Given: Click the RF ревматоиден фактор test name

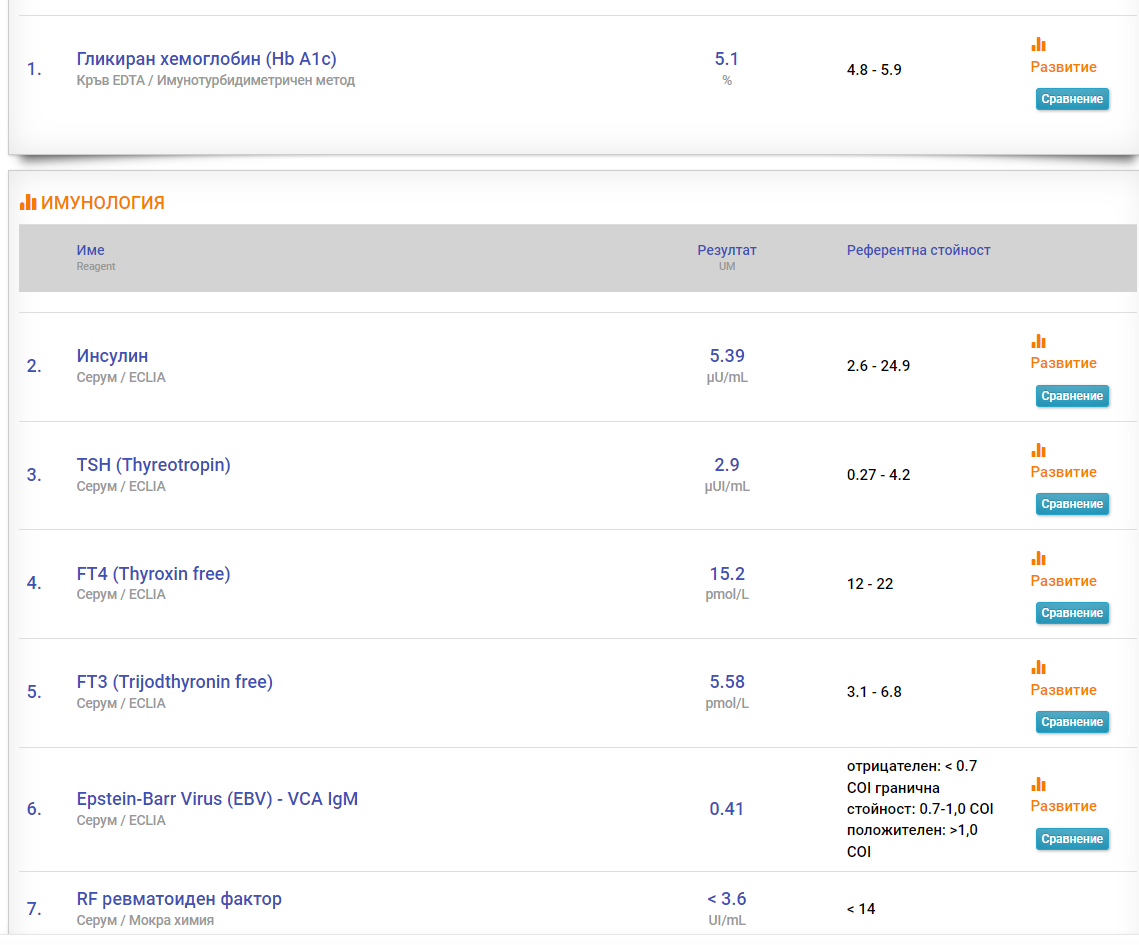Looking at the screenshot, I should point(179,899).
